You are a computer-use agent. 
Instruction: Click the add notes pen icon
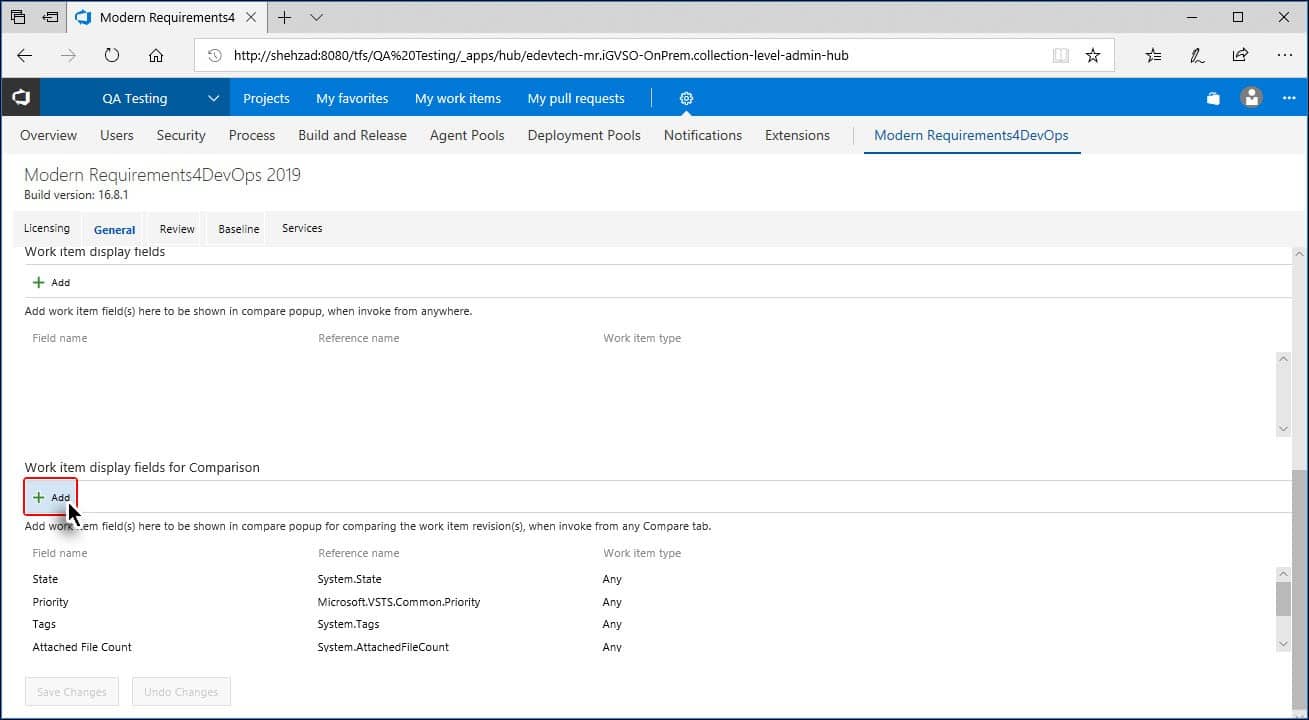(1197, 56)
